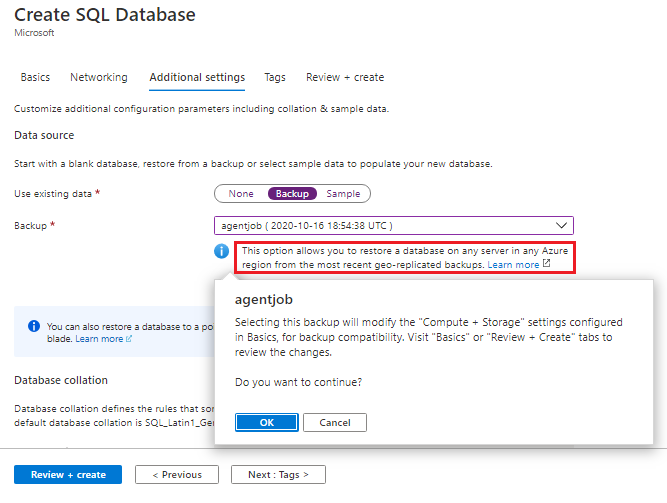Proceed with the Next : Tags button
This screenshot has height=503, width=667.
pyautogui.click(x=278, y=475)
